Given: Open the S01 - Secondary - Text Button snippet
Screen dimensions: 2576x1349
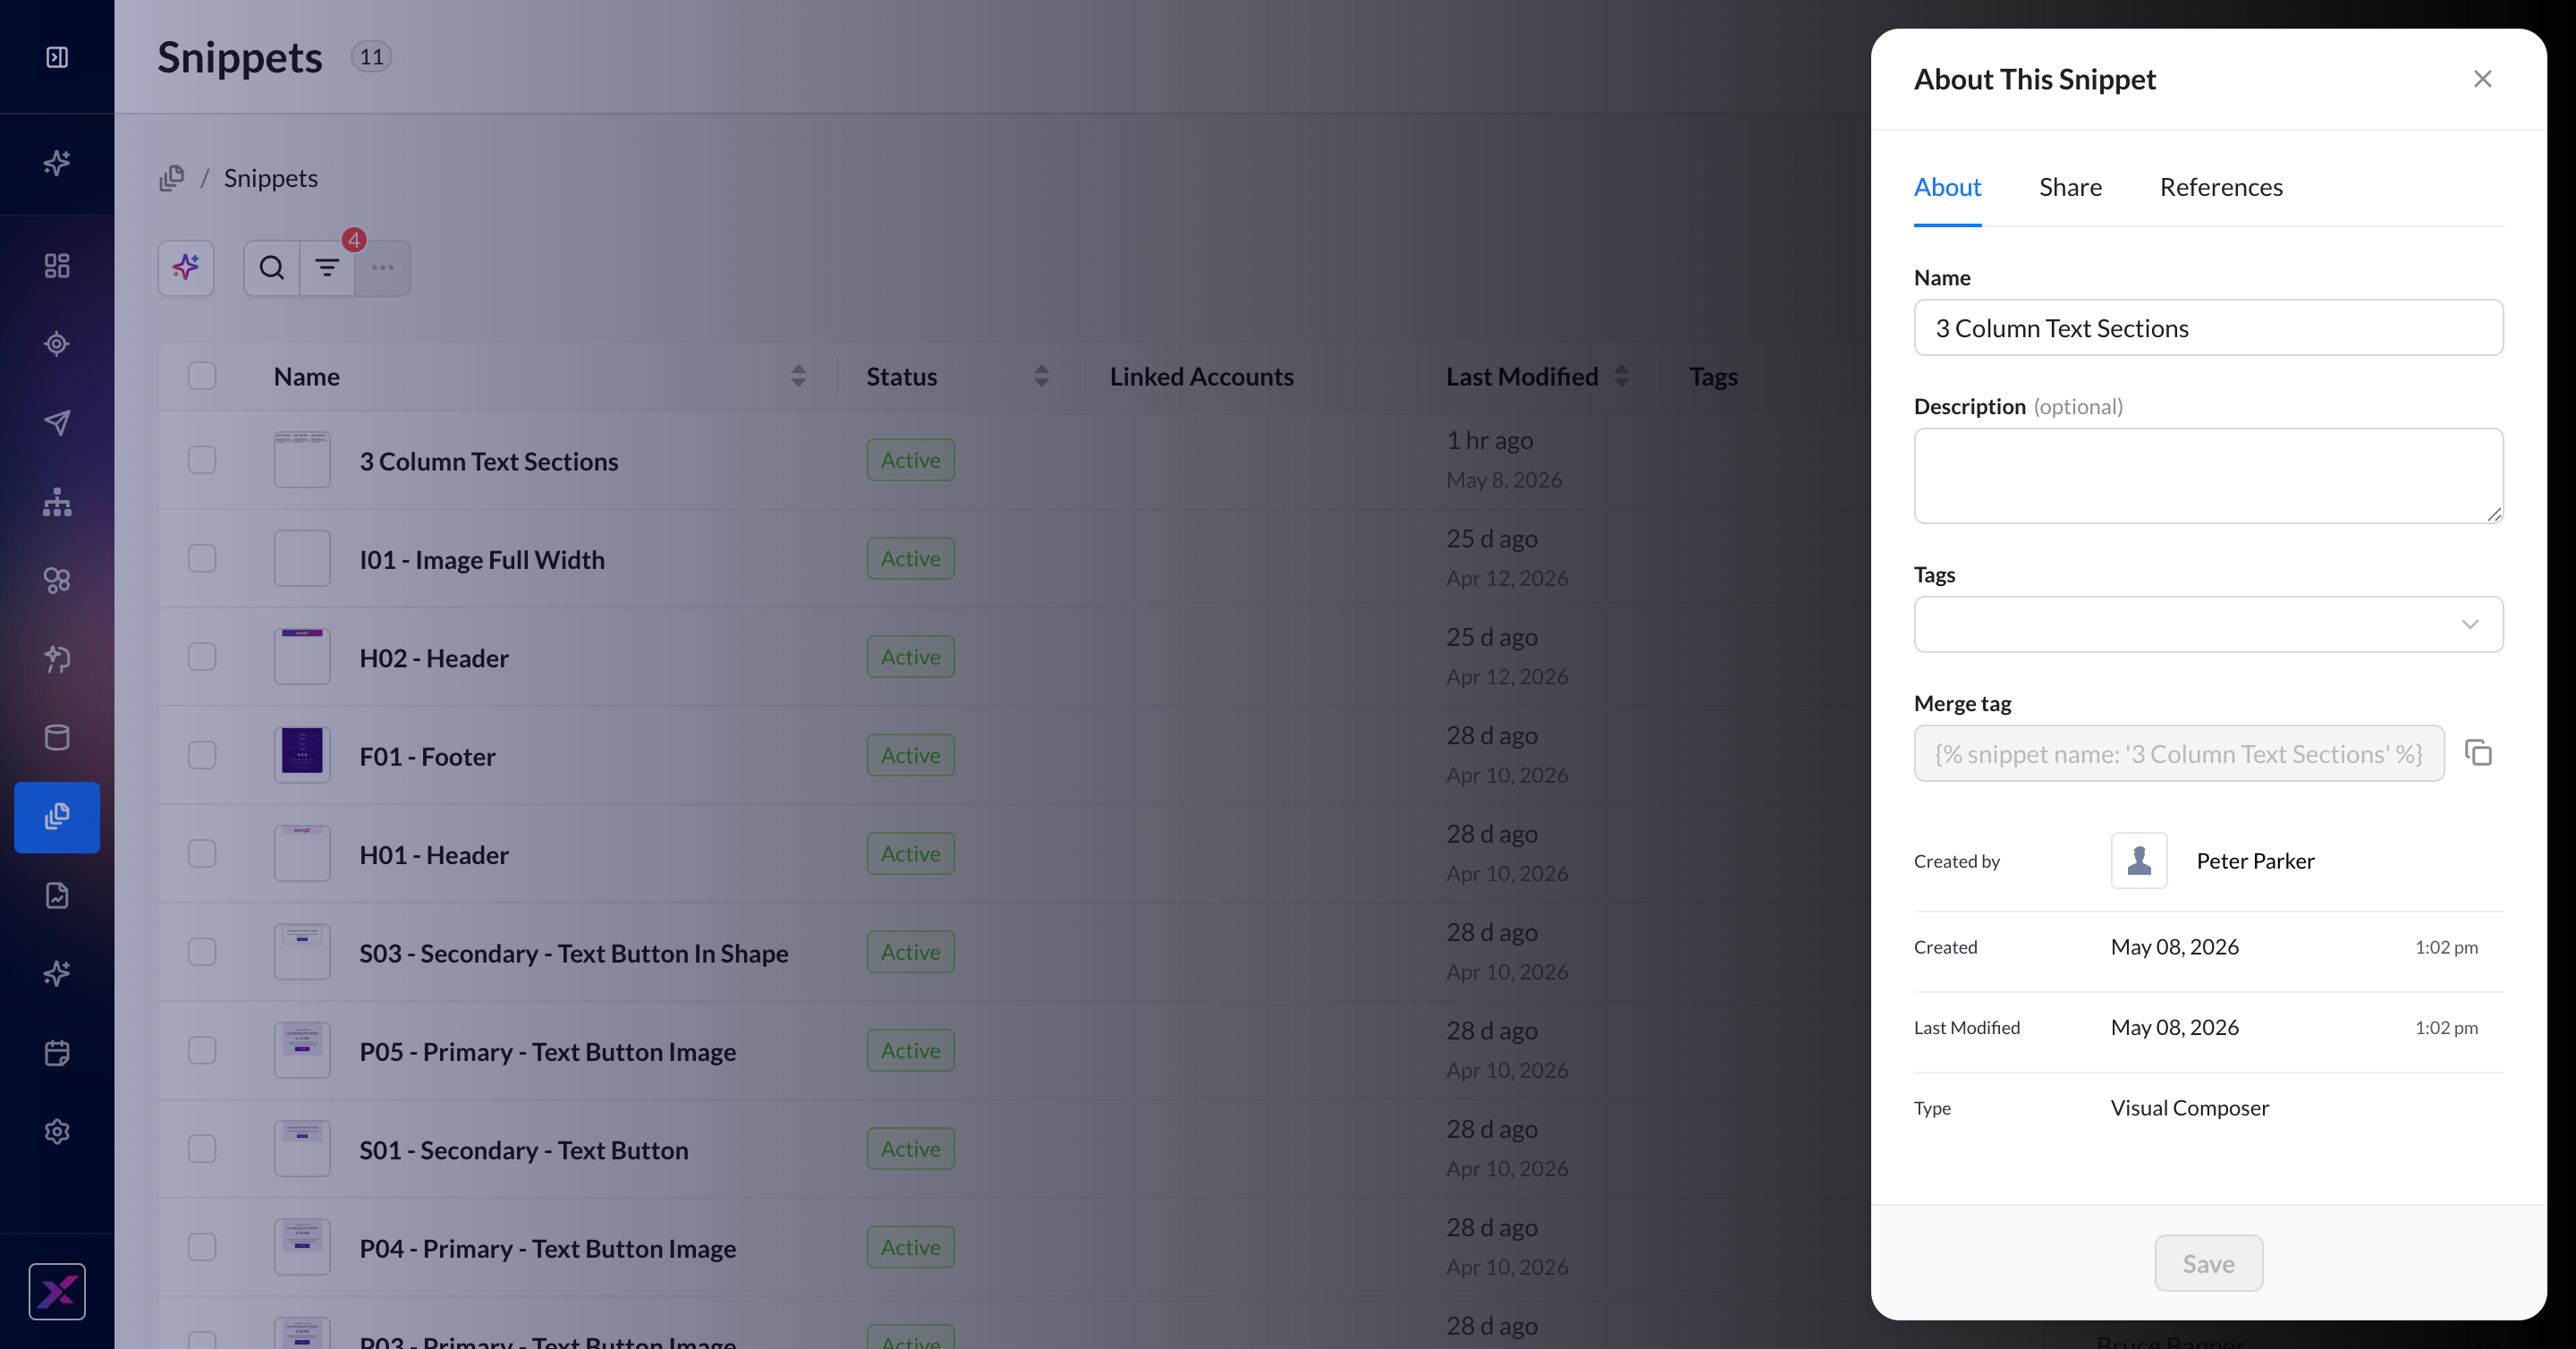Looking at the screenshot, I should click(524, 1150).
